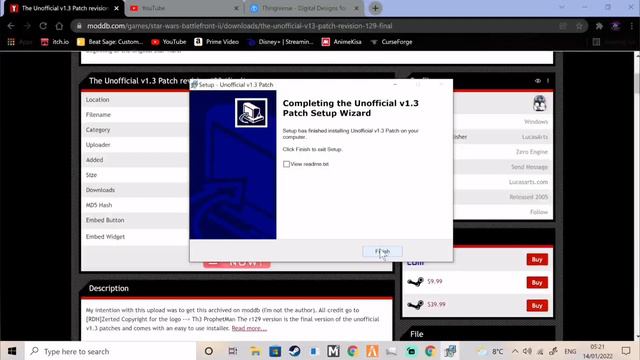
Task: Open the Windows Start menu
Action: pyautogui.click(x=12, y=351)
